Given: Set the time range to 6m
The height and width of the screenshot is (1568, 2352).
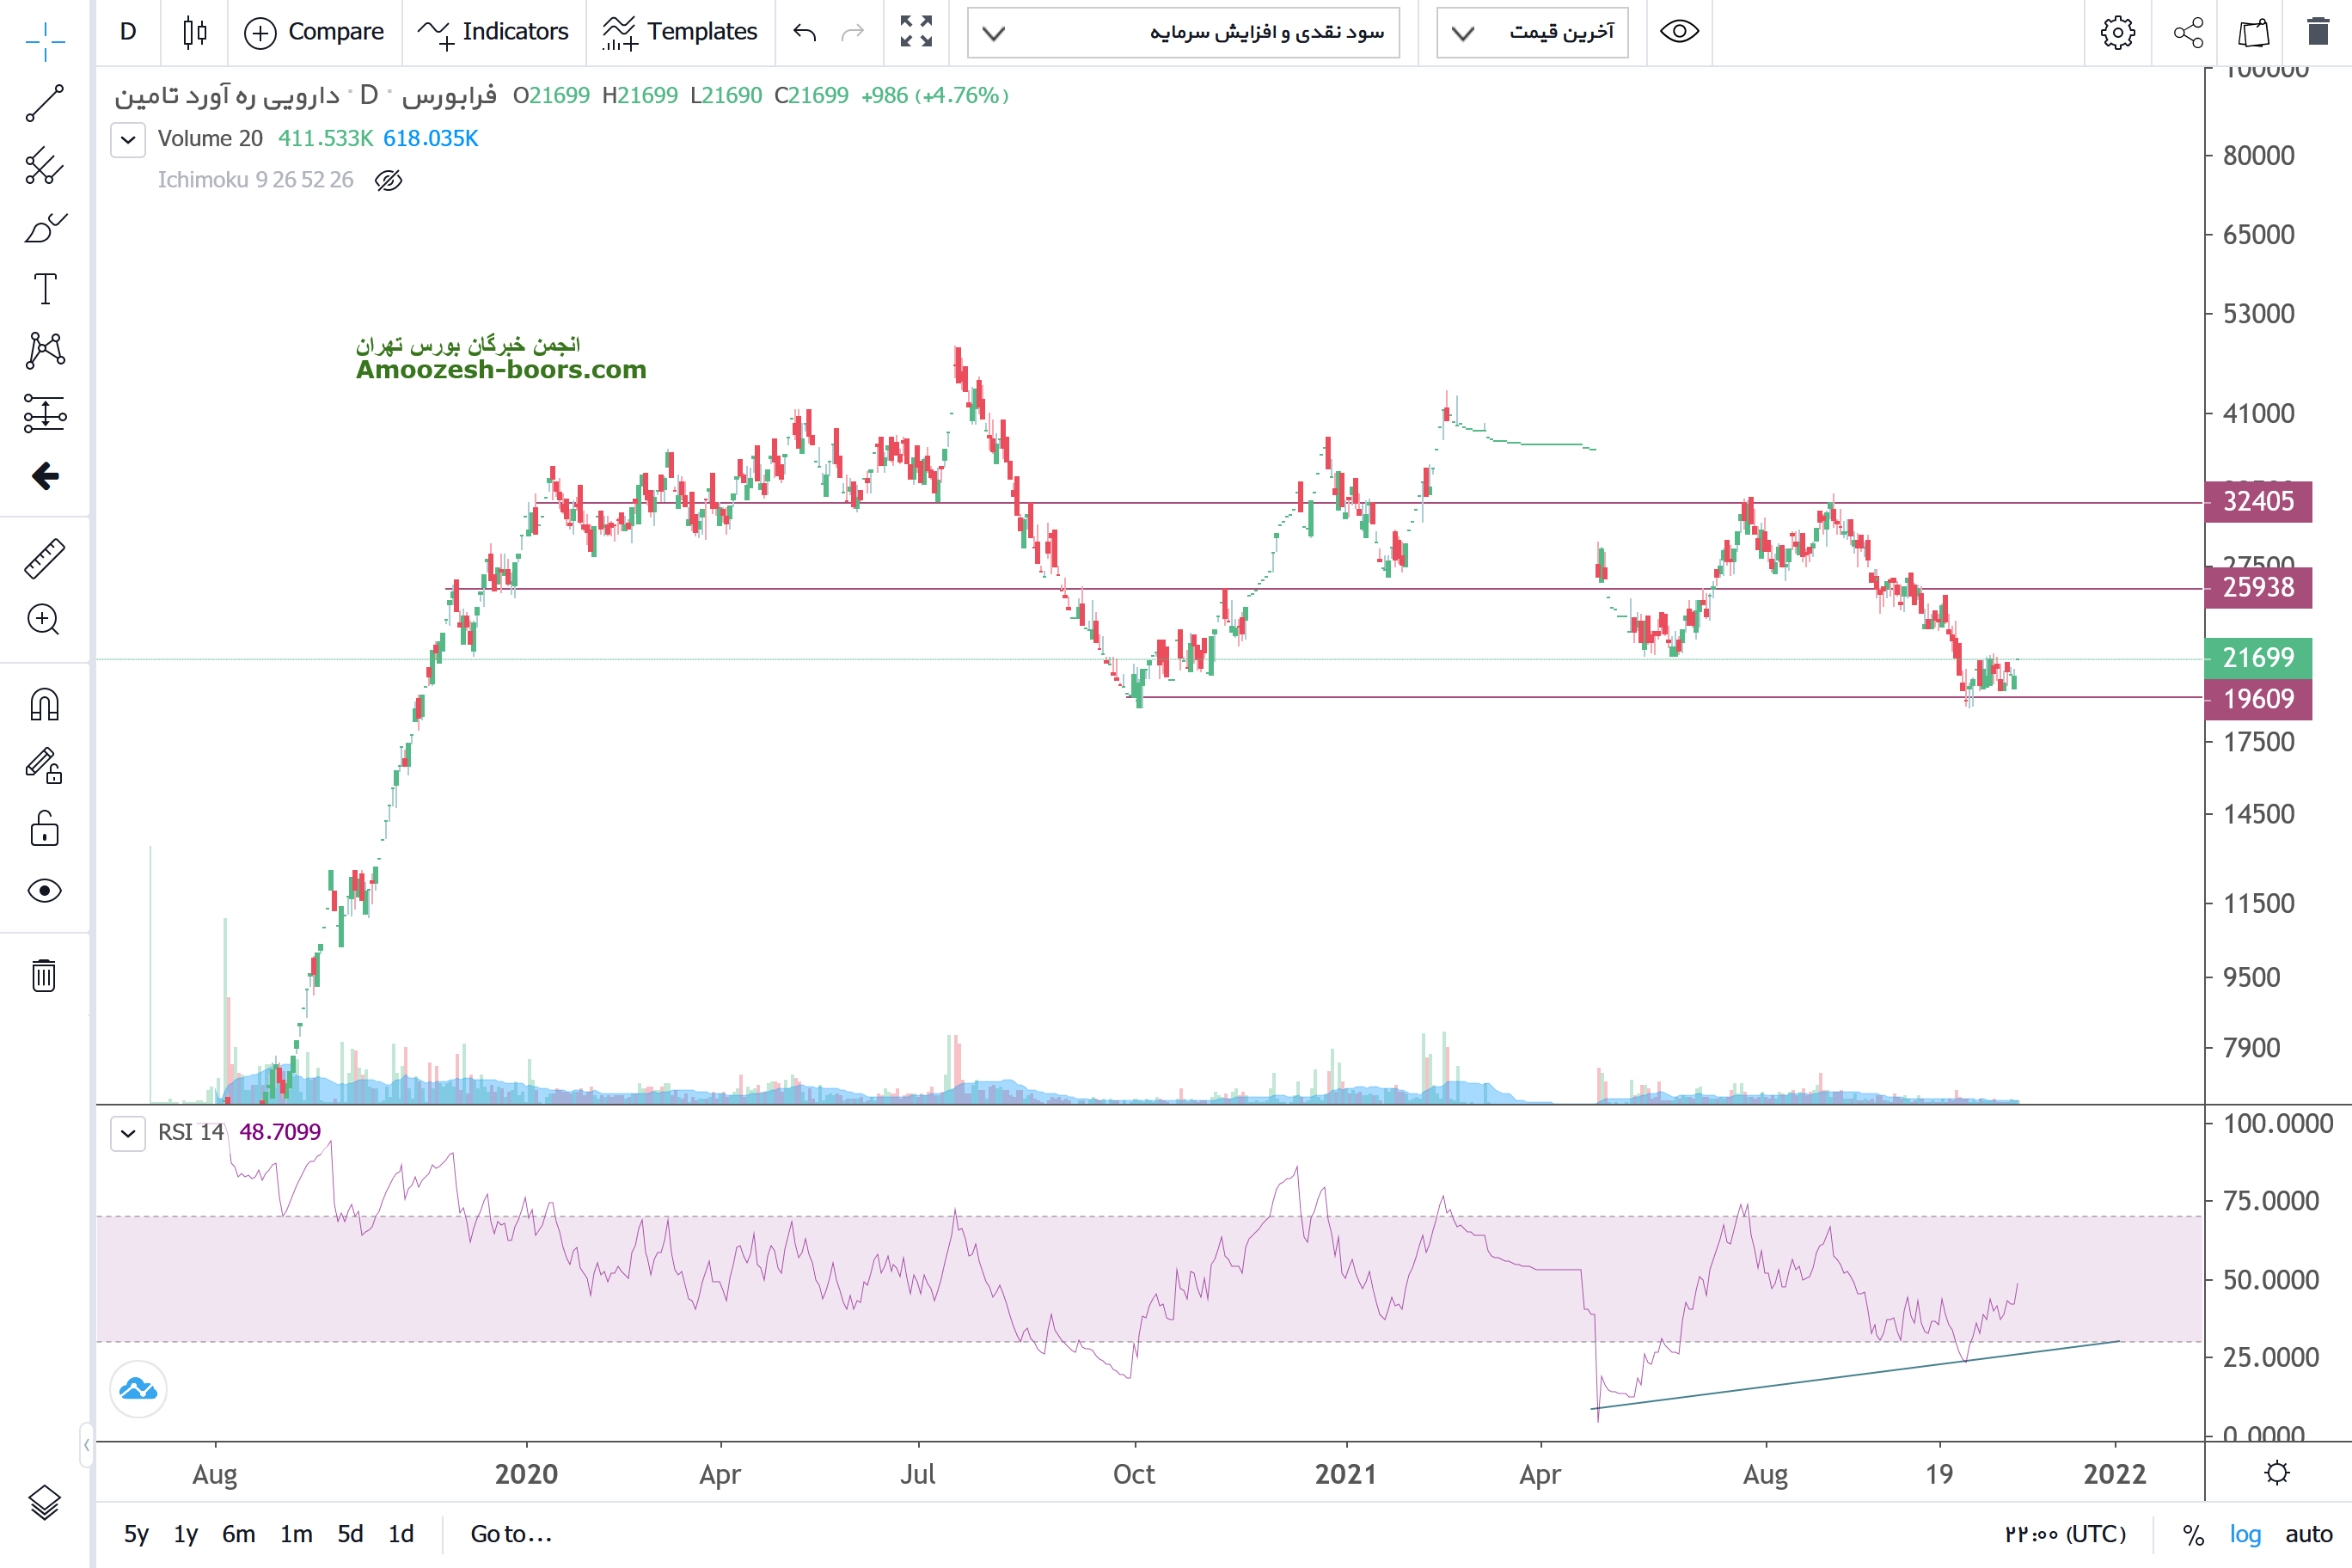Looking at the screenshot, I should pos(238,1534).
